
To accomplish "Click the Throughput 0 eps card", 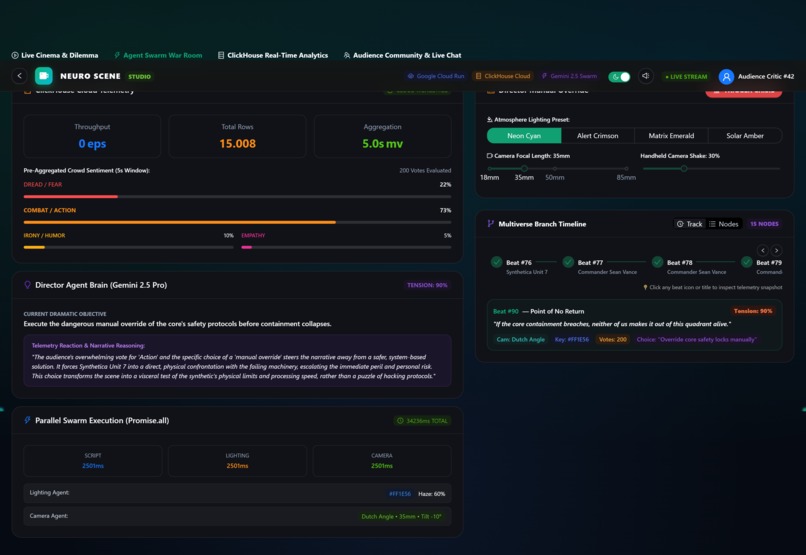I will coord(92,136).
